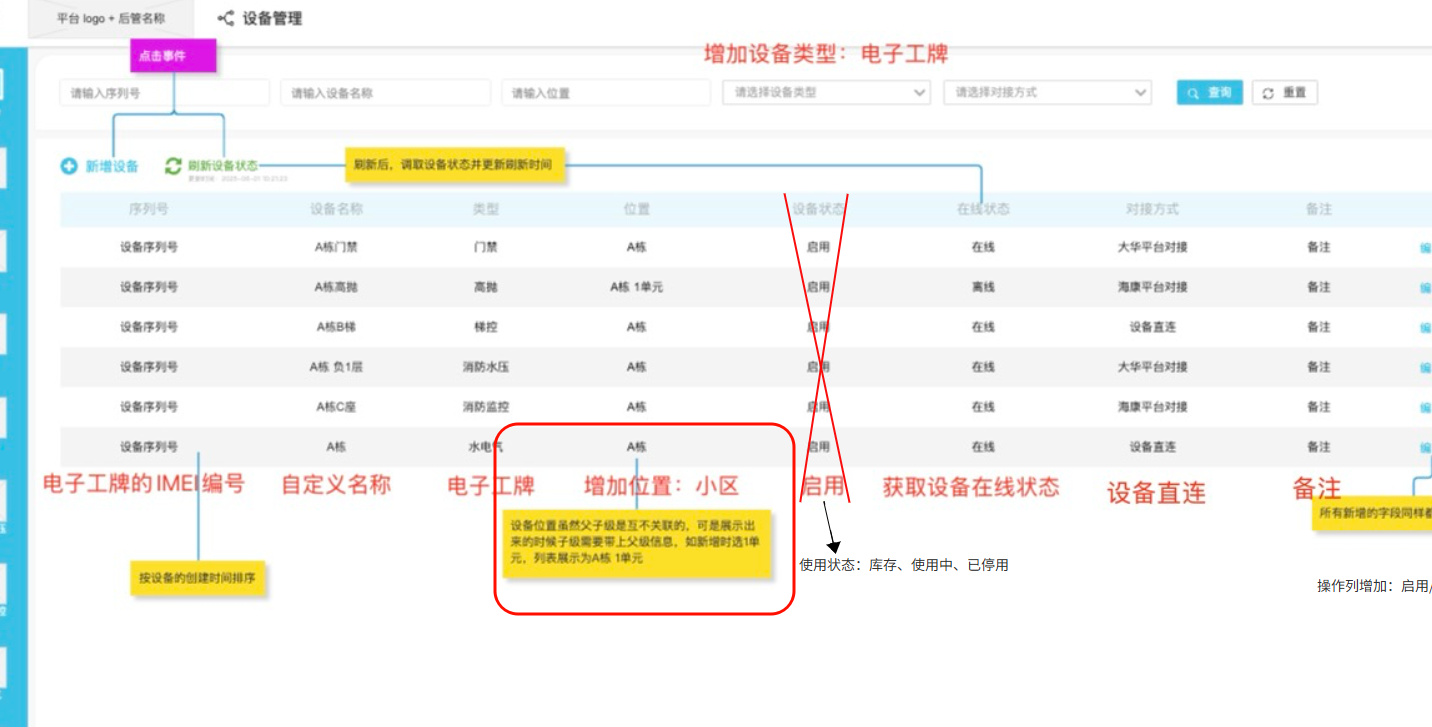This screenshot has height=727, width=1432.
Task: Select 平台 logo + 后管名称 menu item
Action: pos(110,17)
